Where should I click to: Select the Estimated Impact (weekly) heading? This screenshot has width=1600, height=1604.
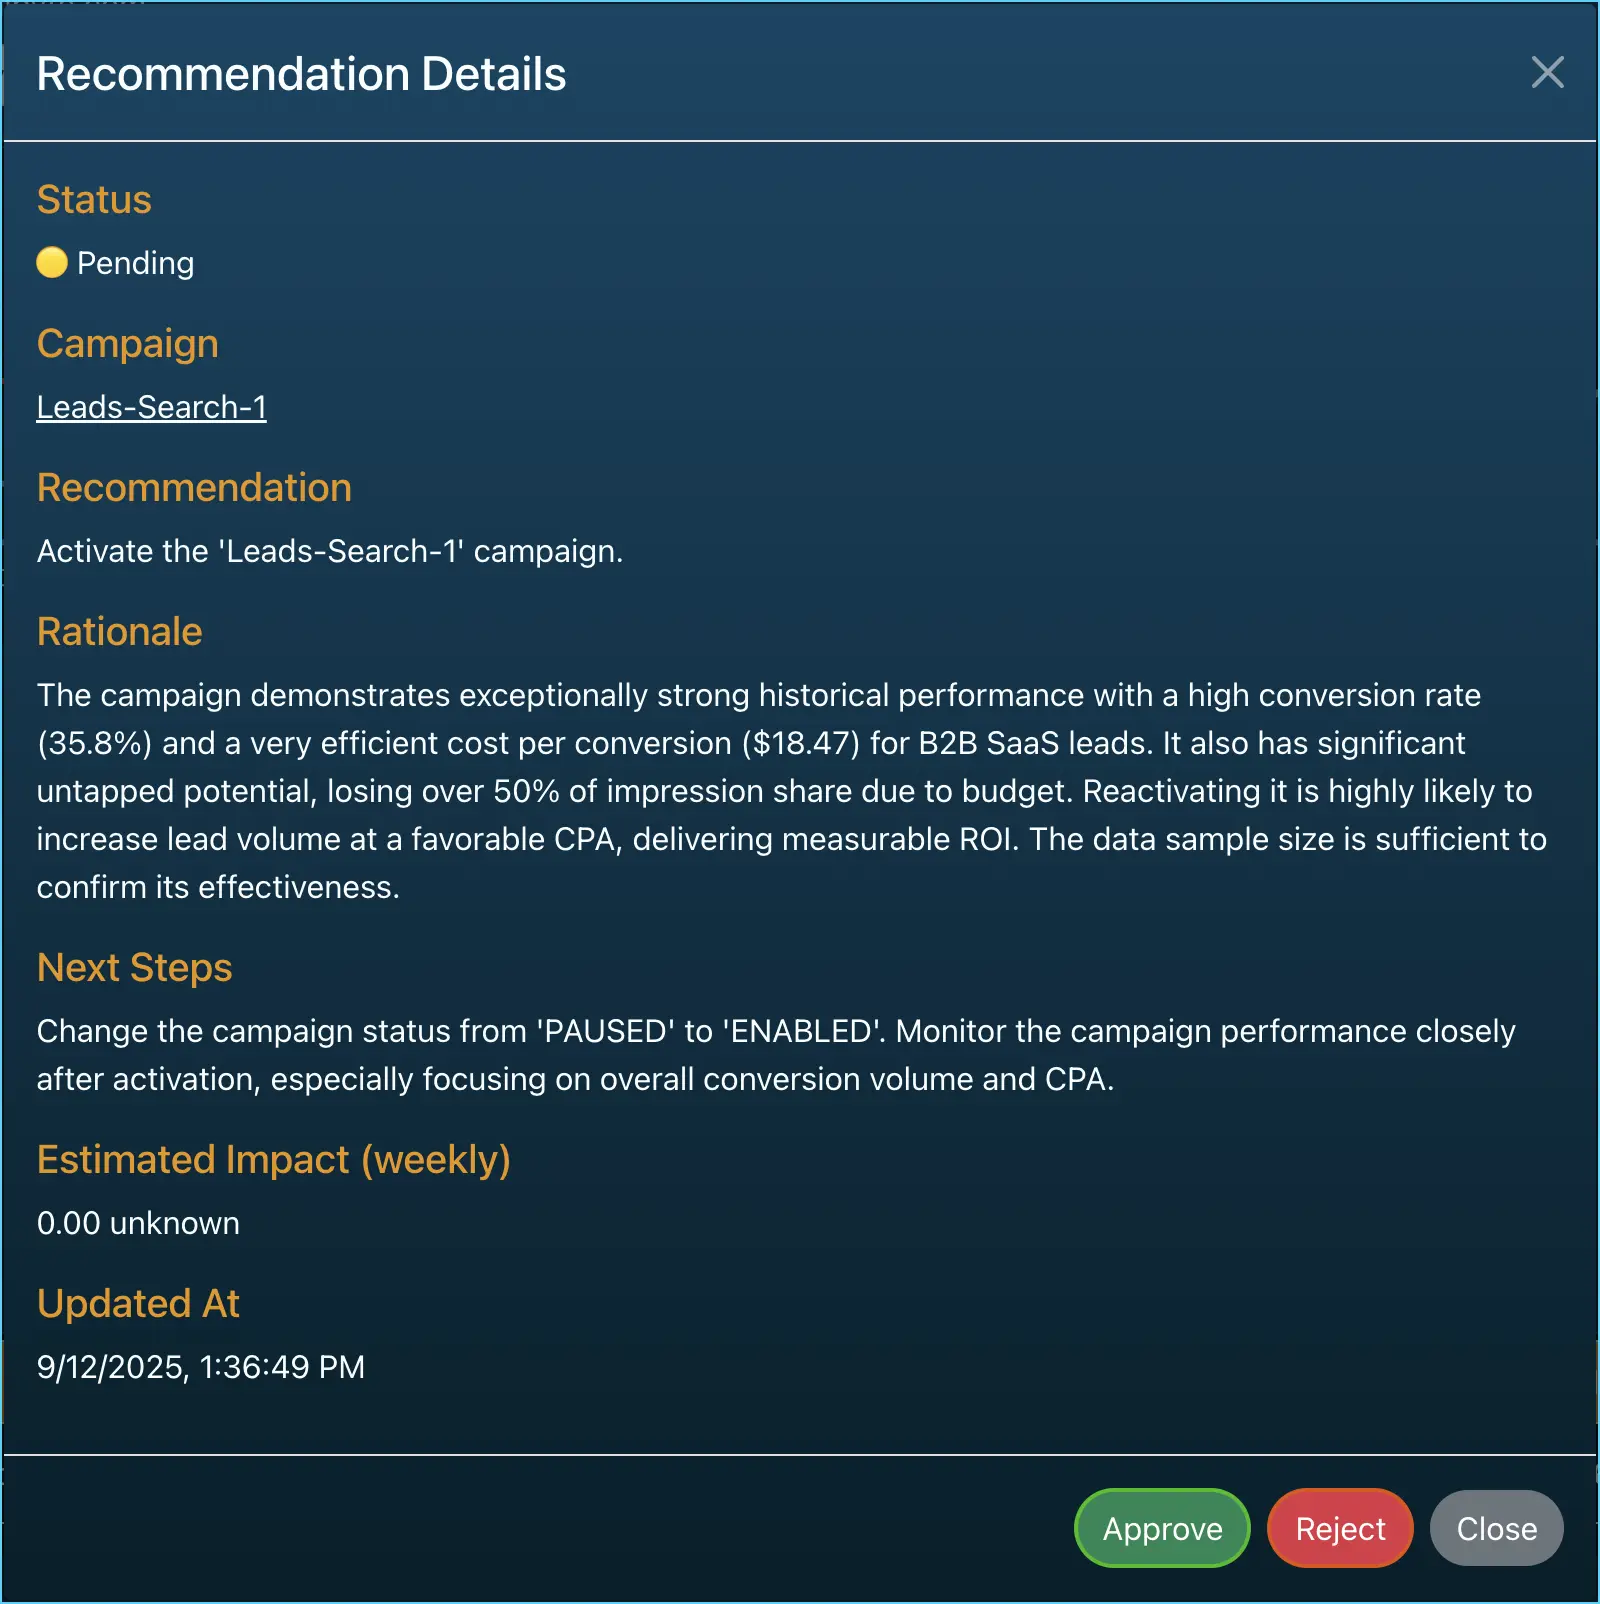click(x=273, y=1159)
